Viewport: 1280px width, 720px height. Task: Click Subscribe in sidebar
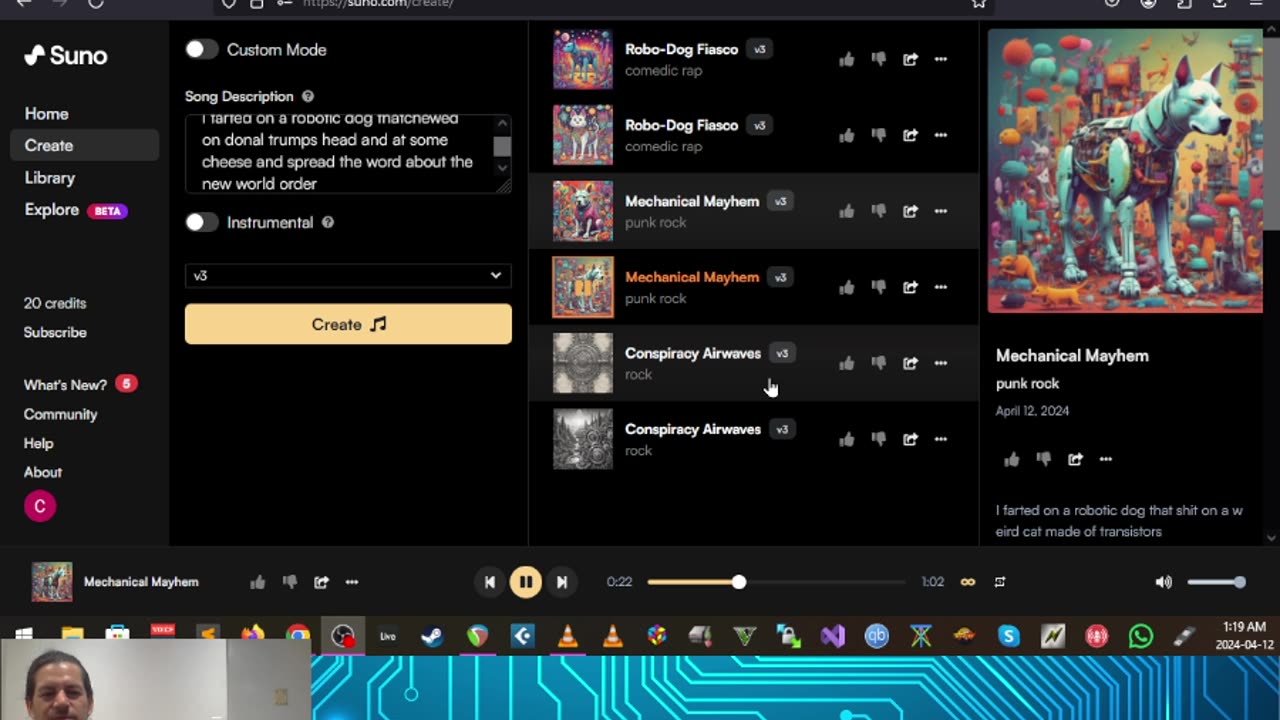coord(55,332)
